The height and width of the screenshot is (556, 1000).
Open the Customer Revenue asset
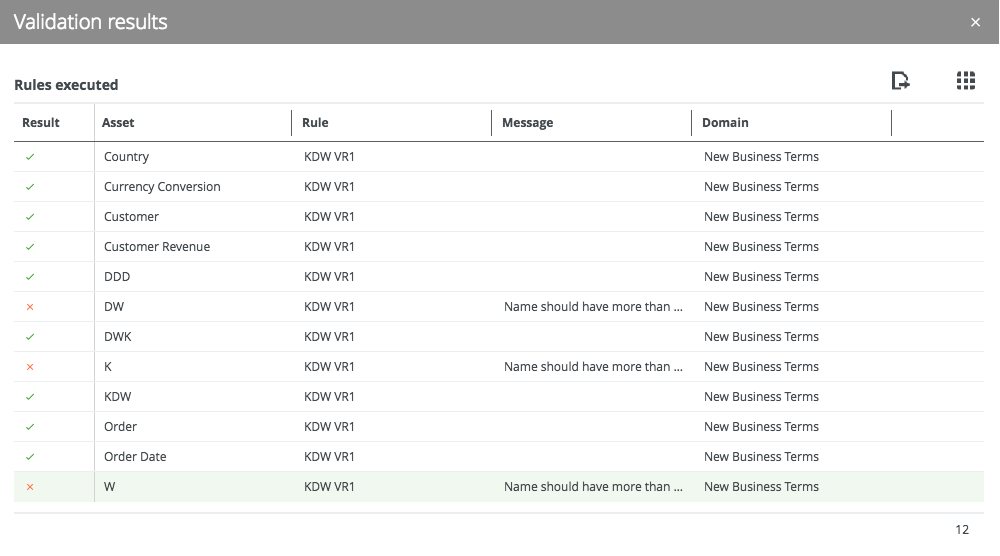(x=157, y=247)
